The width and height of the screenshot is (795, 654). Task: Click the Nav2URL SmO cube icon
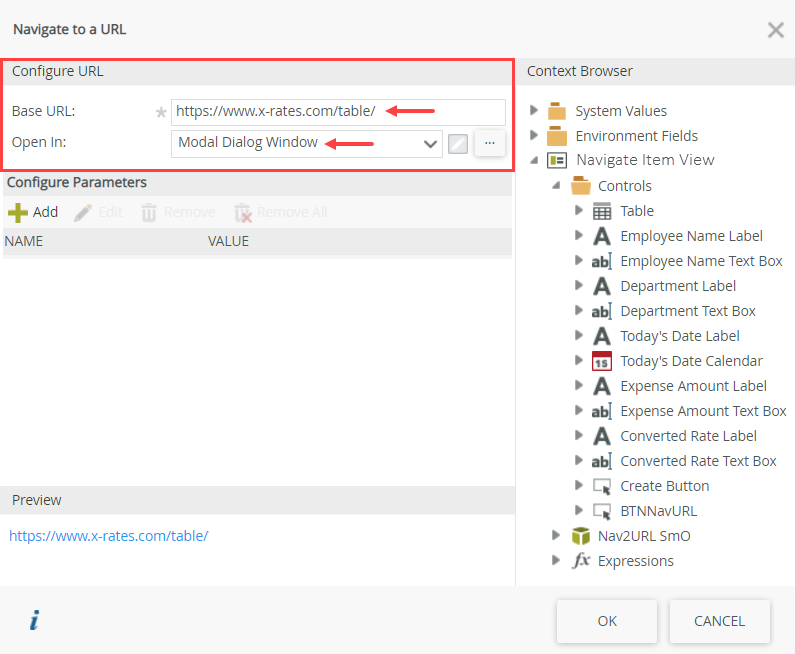pos(581,536)
